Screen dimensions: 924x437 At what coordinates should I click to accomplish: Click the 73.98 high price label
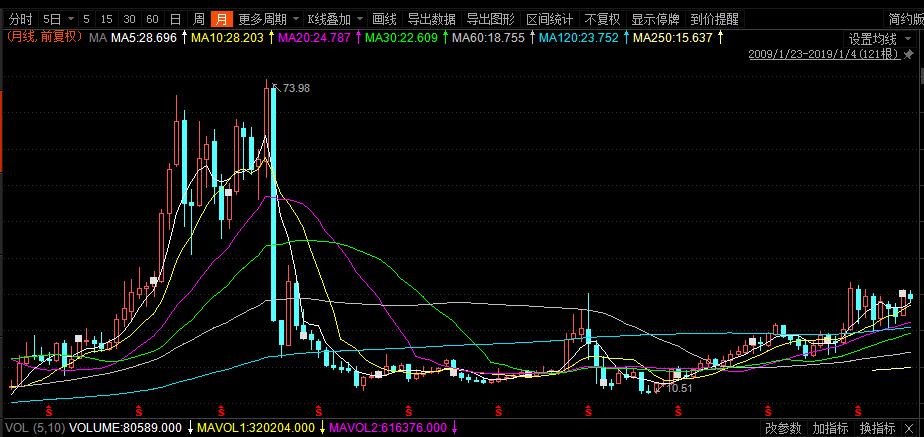pyautogui.click(x=296, y=88)
